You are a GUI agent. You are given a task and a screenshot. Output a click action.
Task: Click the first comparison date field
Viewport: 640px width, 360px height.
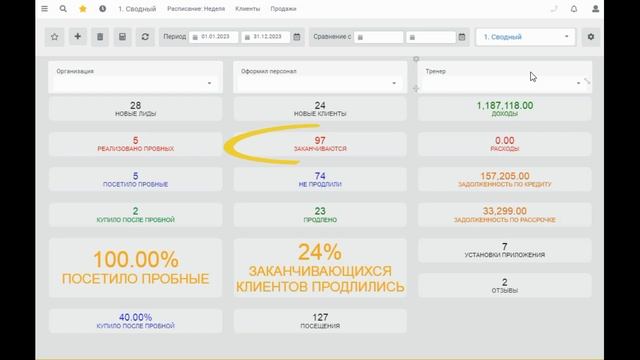coord(379,37)
